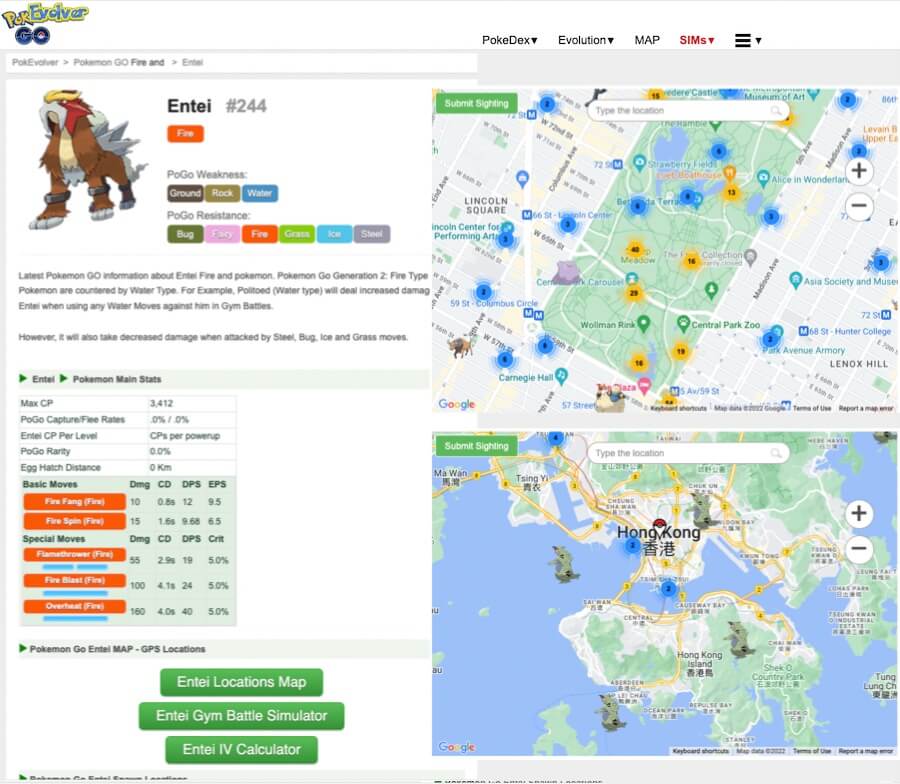Select the Pokeball marker above Hong Kong label
The height and width of the screenshot is (784, 900).
(660, 525)
